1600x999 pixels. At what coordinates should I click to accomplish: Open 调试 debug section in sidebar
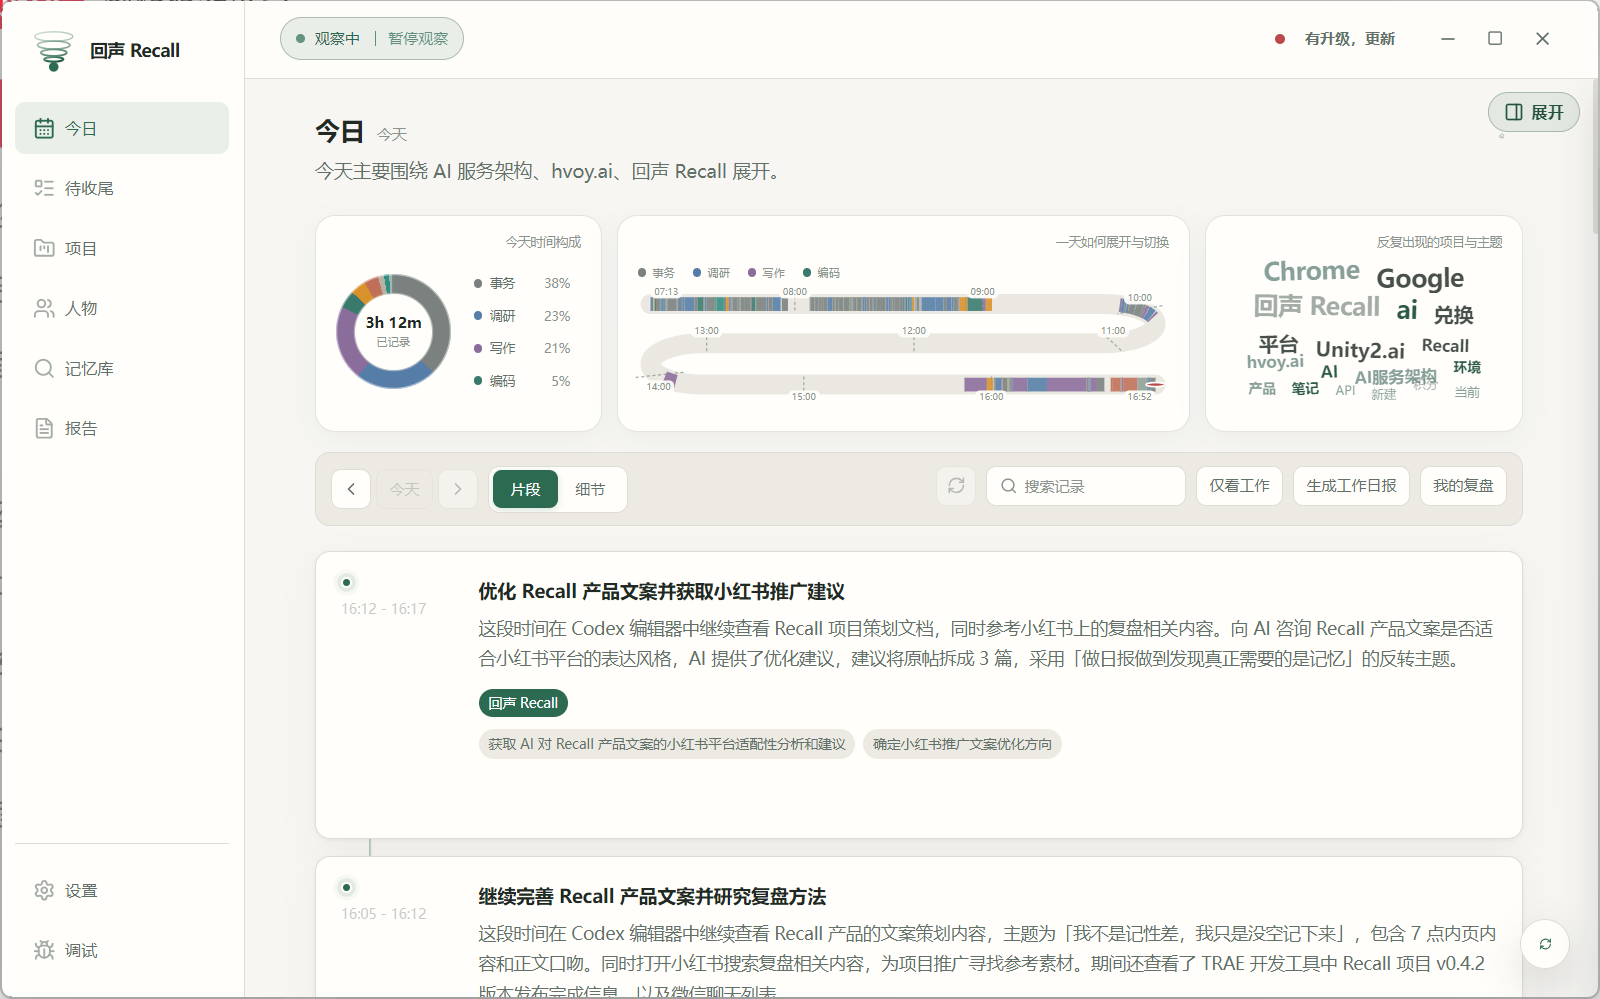tap(122, 950)
